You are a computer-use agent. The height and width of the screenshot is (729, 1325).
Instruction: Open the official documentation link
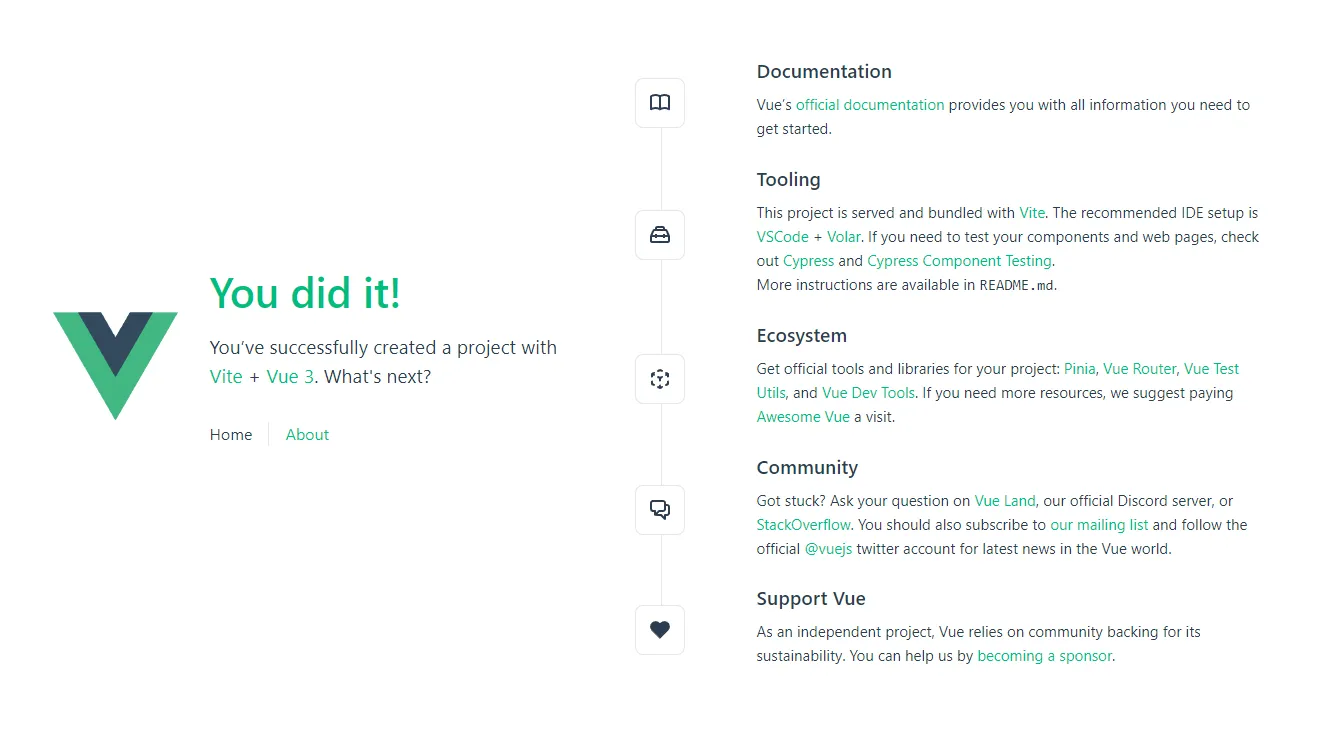point(870,105)
